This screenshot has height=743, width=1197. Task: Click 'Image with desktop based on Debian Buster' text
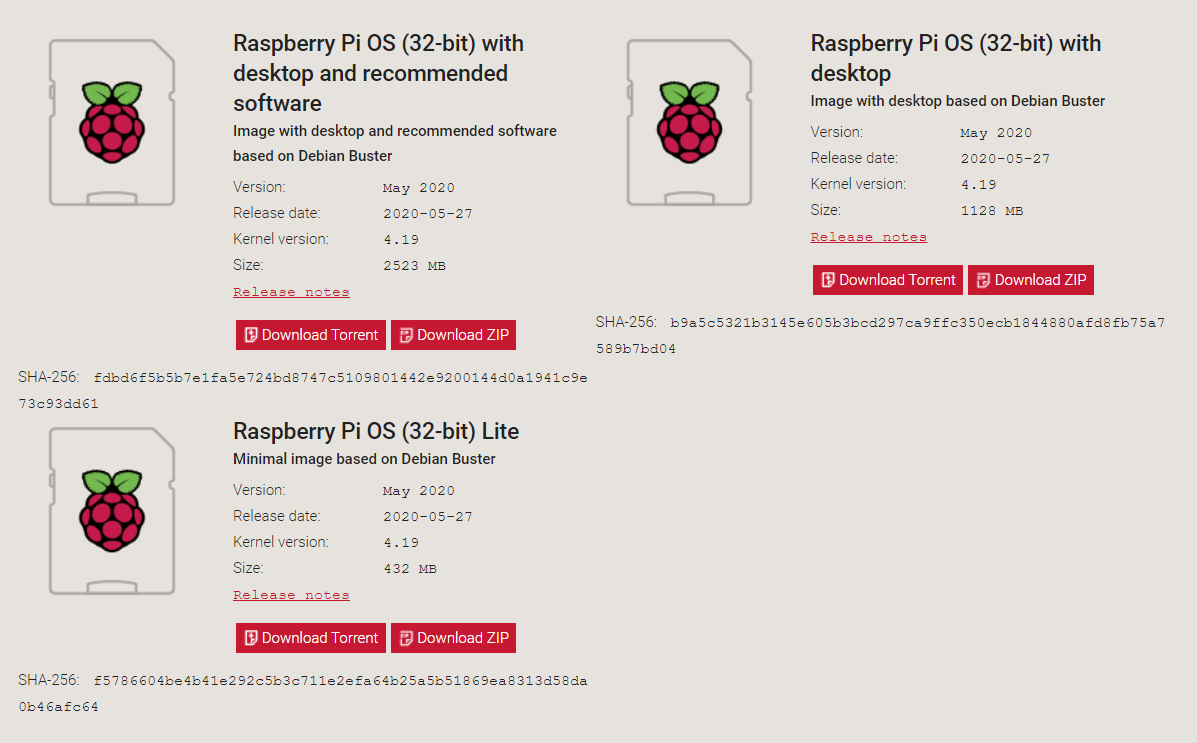pos(957,101)
